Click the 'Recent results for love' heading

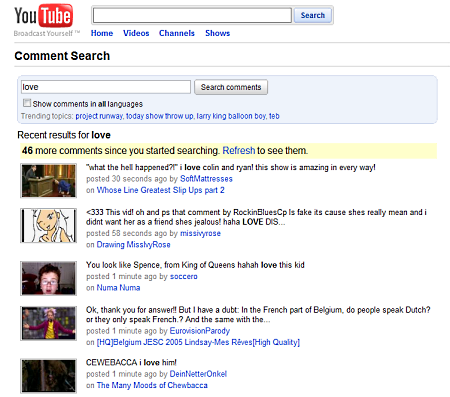64,135
